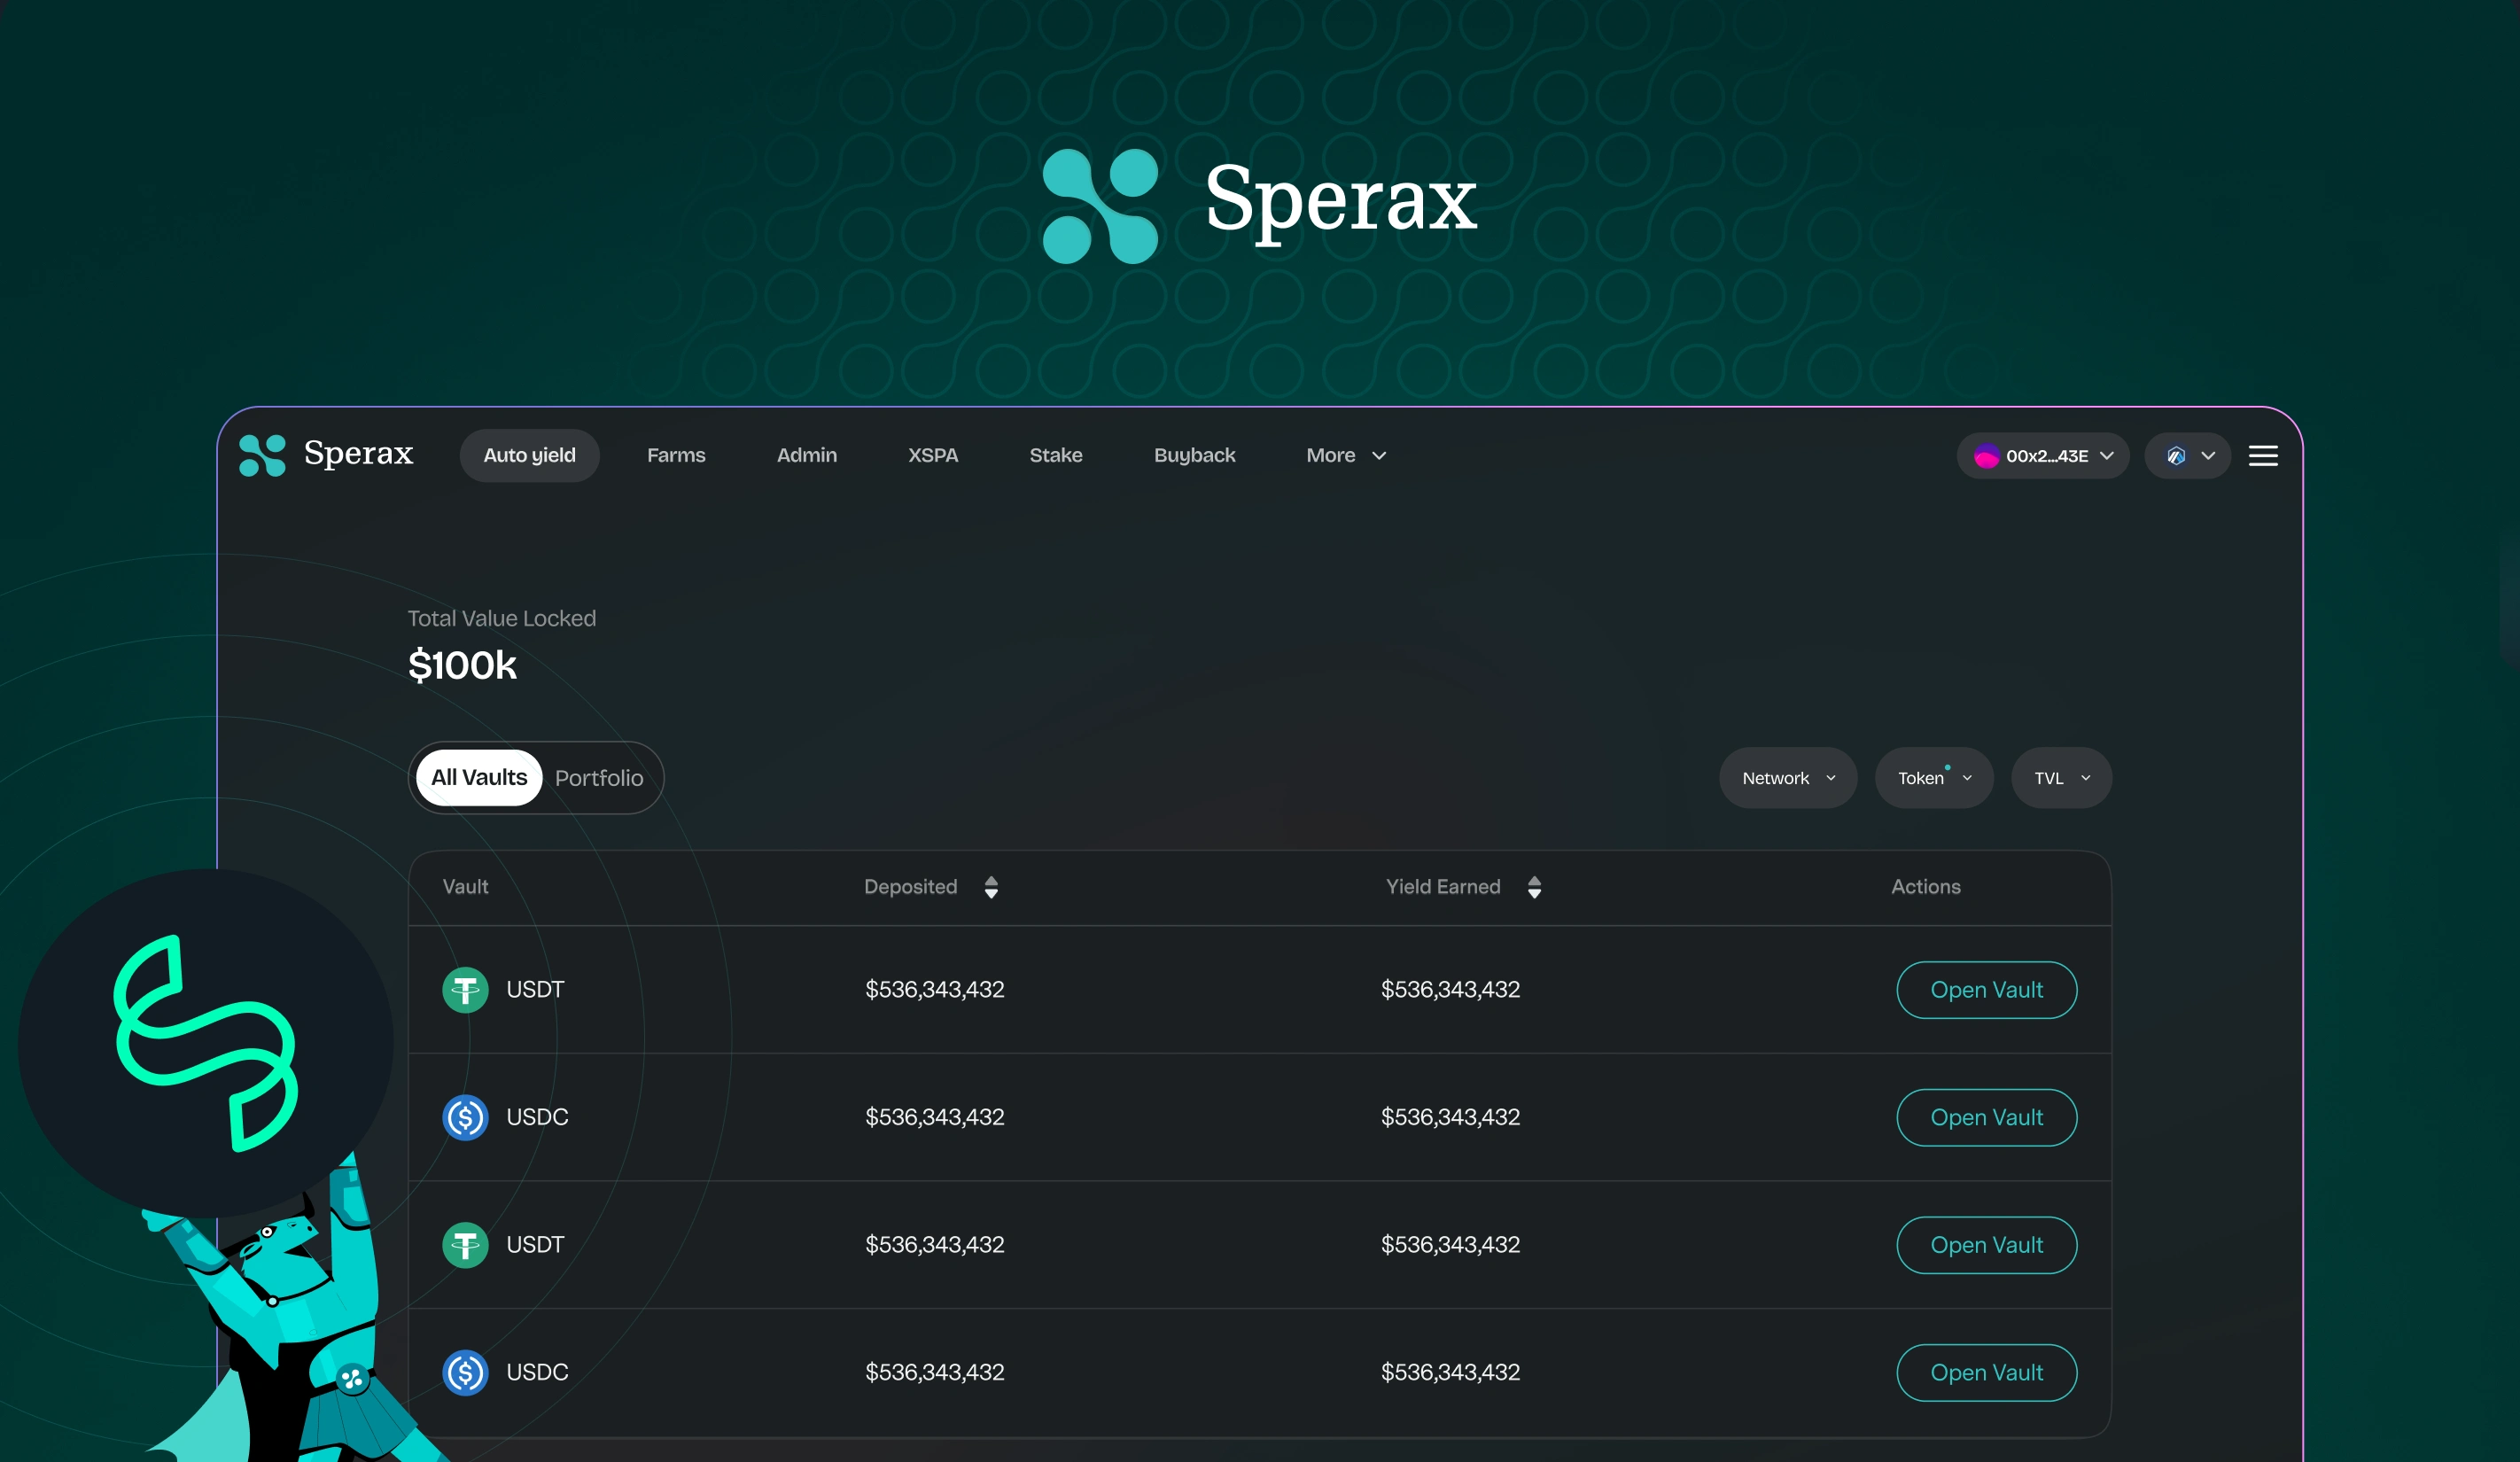
Task: Open the More navigation dropdown
Action: pyautogui.click(x=1345, y=456)
